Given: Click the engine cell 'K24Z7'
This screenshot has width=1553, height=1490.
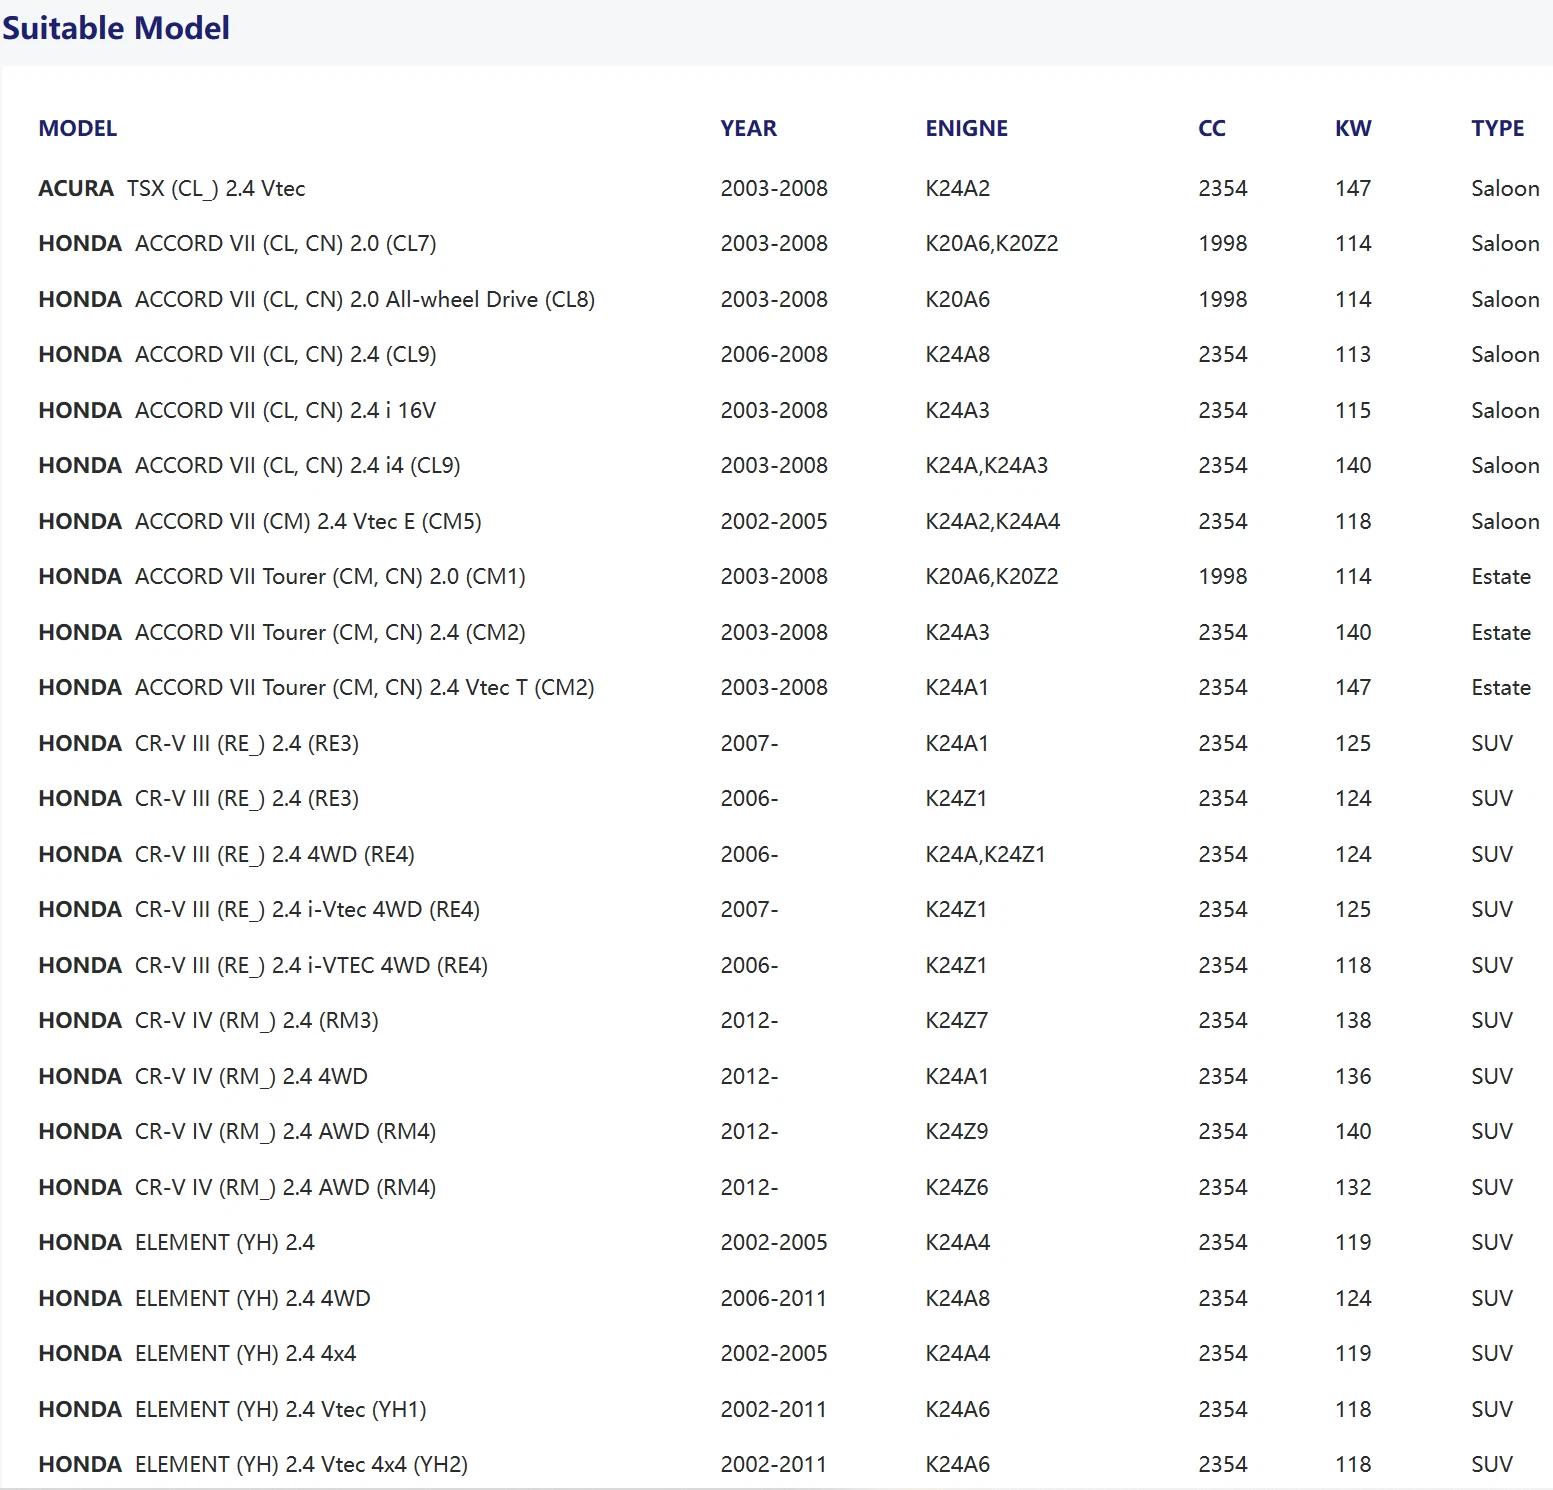Looking at the screenshot, I should (956, 1020).
